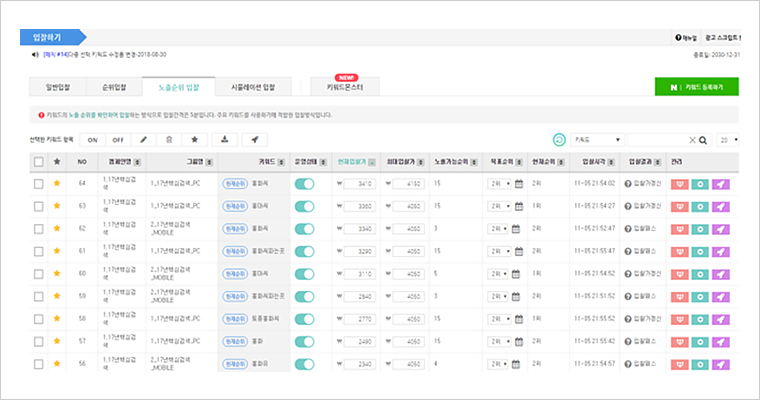Click the magnifier search icon

tap(703, 140)
